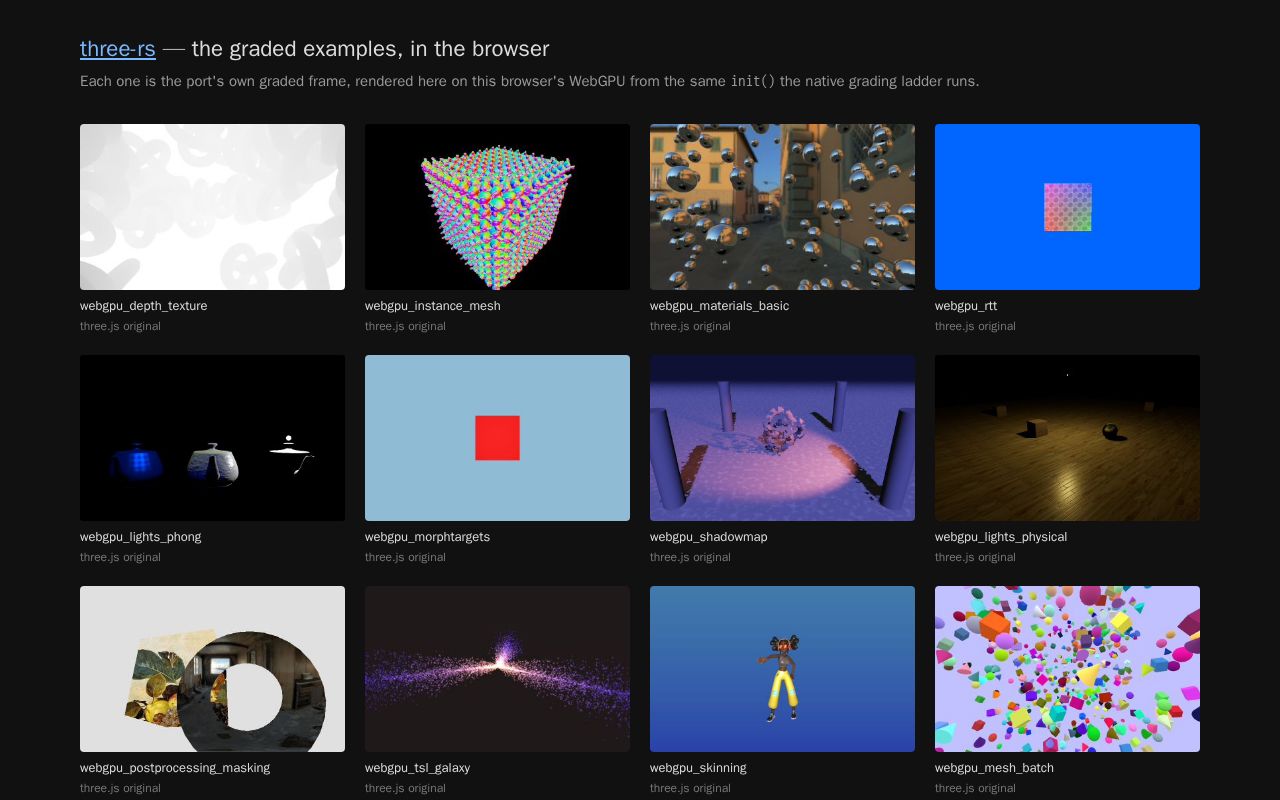Click "three.js original" under webgpu_morphtargets
Viewport: 1280px width, 800px height.
click(x=405, y=557)
